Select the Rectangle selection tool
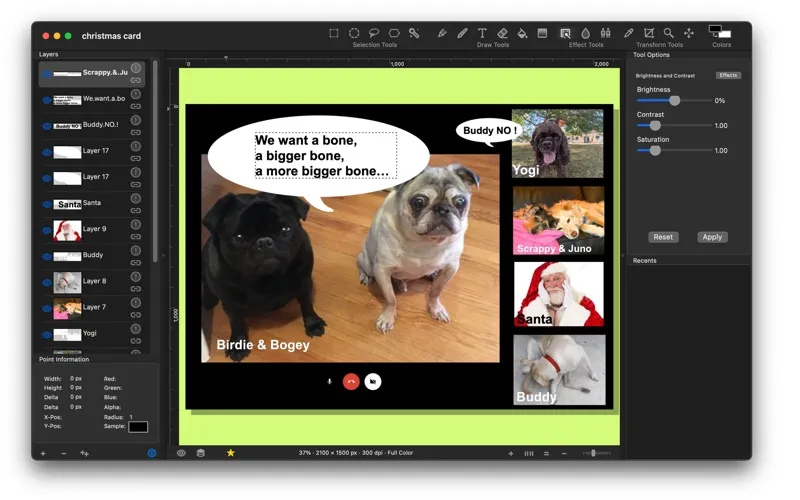 [334, 33]
